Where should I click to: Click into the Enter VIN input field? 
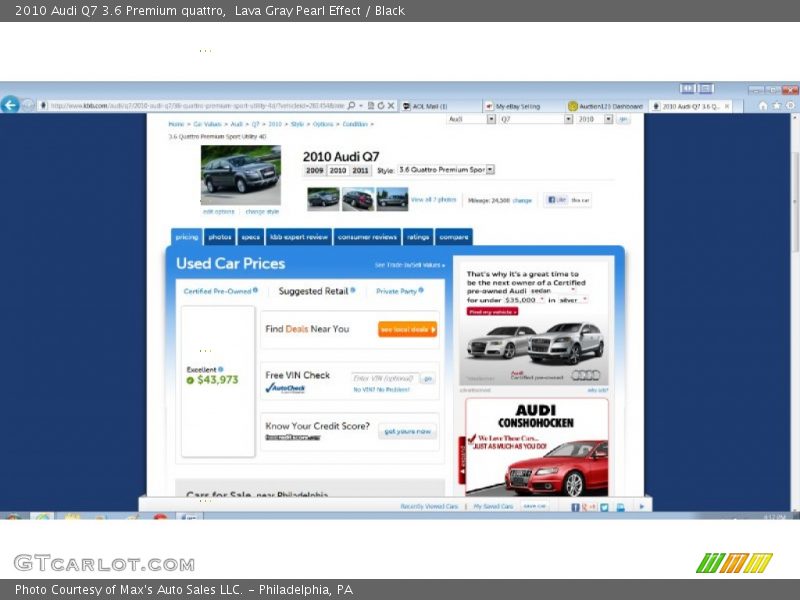click(385, 379)
